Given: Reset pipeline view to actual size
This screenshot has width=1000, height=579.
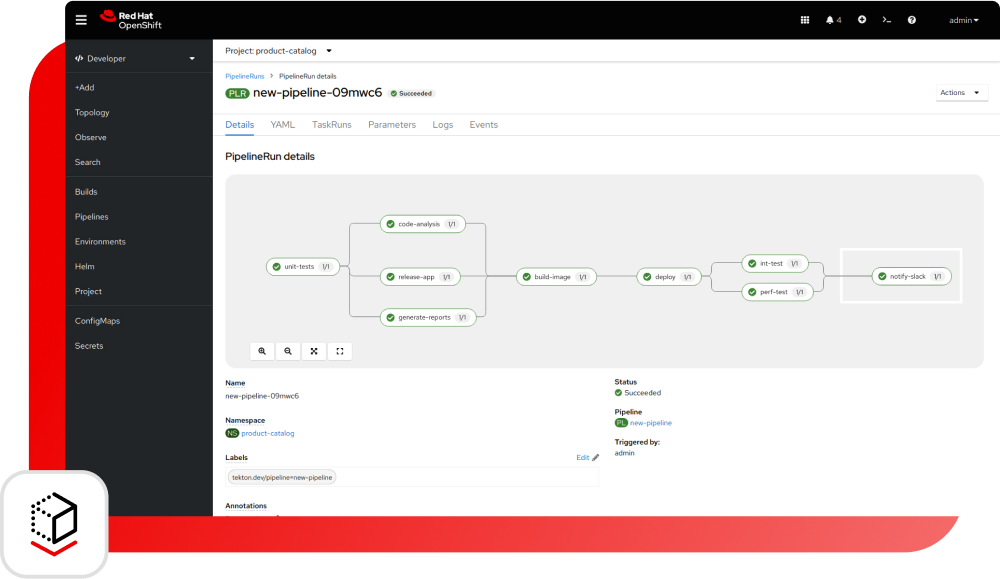Looking at the screenshot, I should [339, 351].
